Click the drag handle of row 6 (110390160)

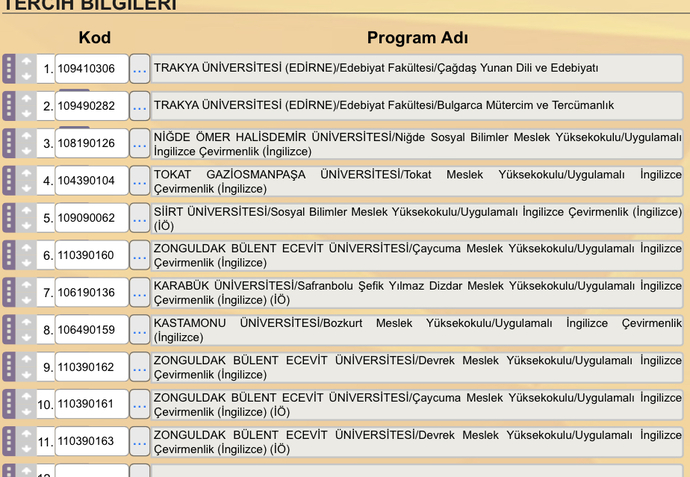point(9,255)
